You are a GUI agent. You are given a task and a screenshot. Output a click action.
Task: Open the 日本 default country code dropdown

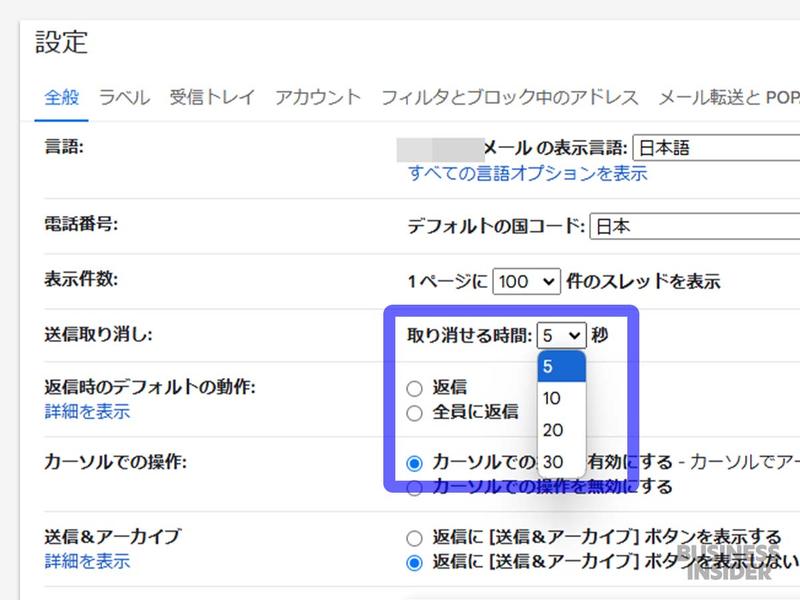(x=694, y=226)
